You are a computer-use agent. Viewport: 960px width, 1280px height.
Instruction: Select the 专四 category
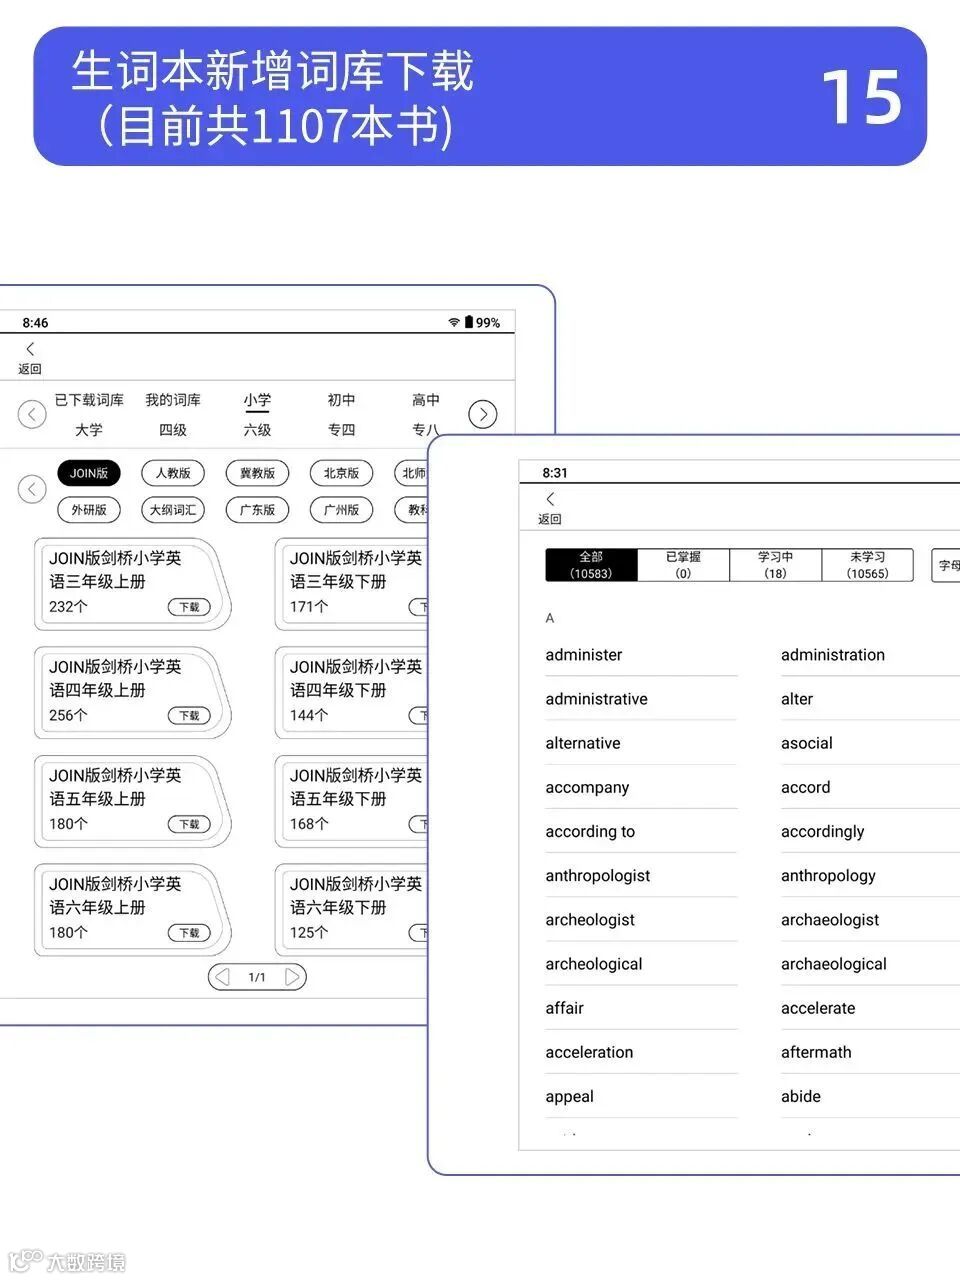click(x=341, y=430)
